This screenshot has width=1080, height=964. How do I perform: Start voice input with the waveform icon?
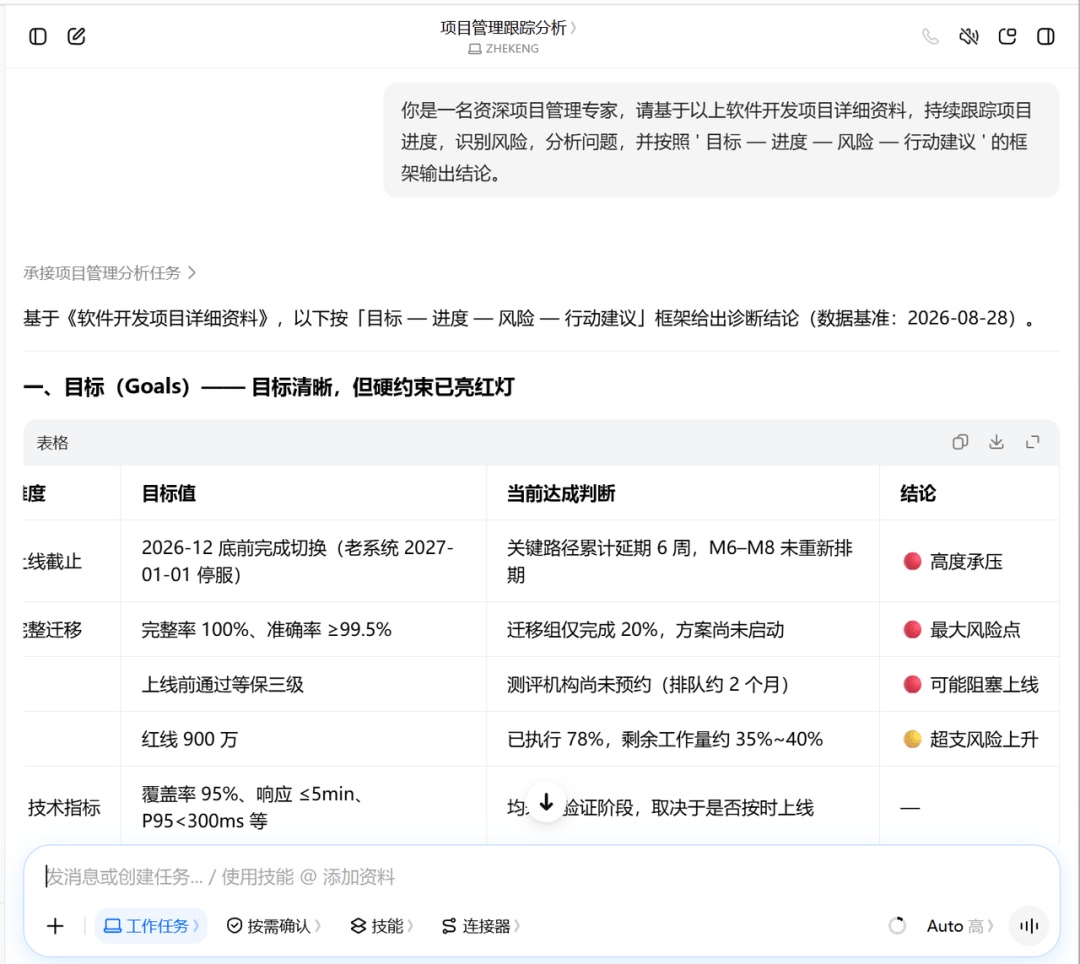(1029, 926)
